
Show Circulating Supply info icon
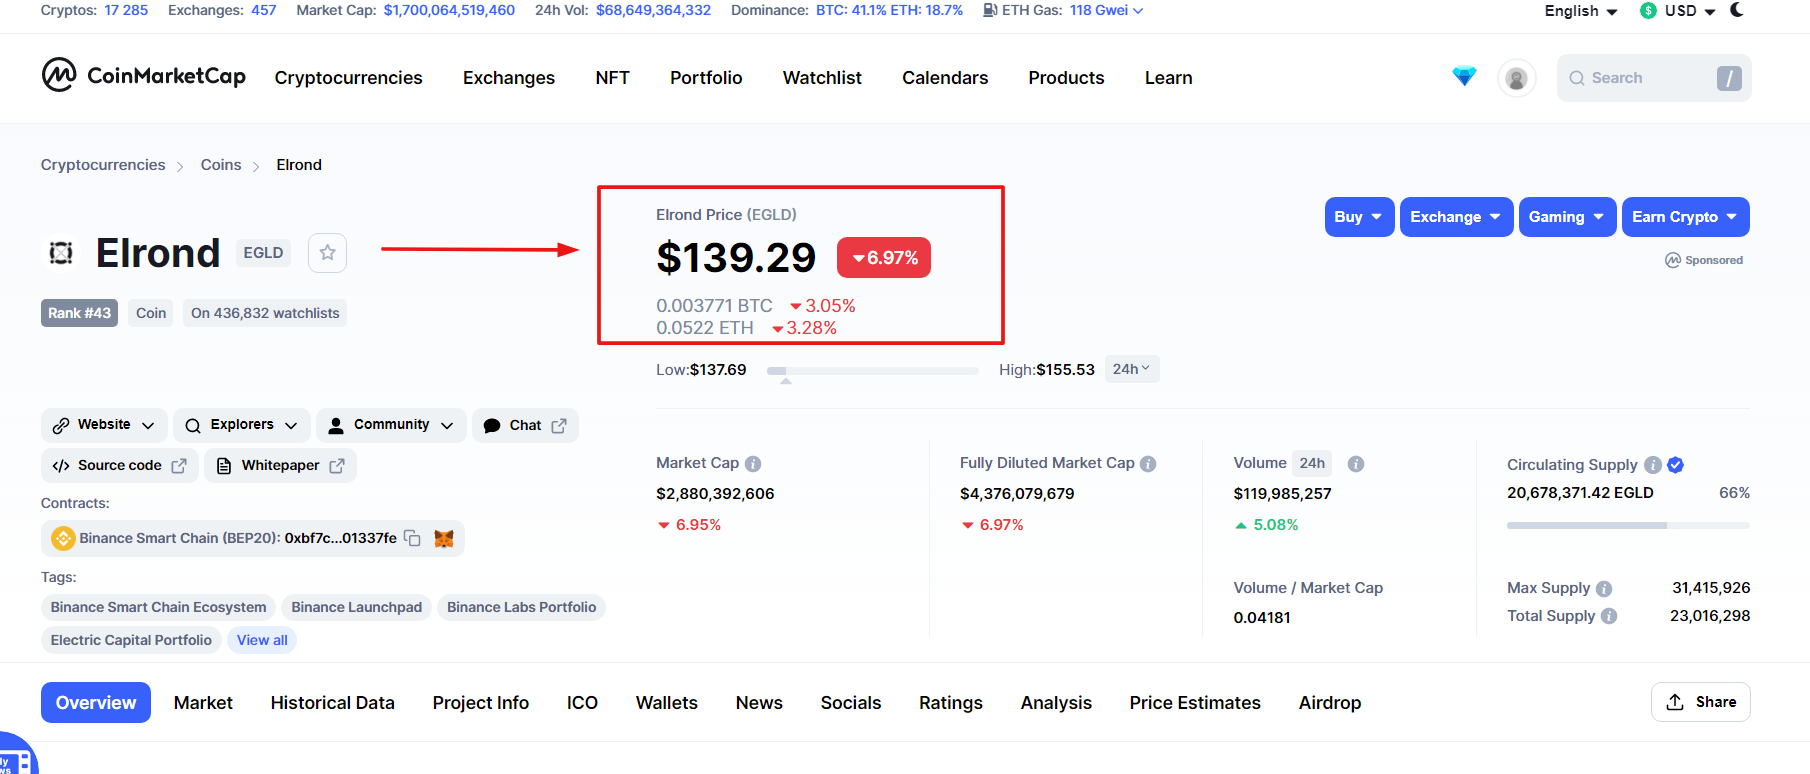tap(1653, 465)
